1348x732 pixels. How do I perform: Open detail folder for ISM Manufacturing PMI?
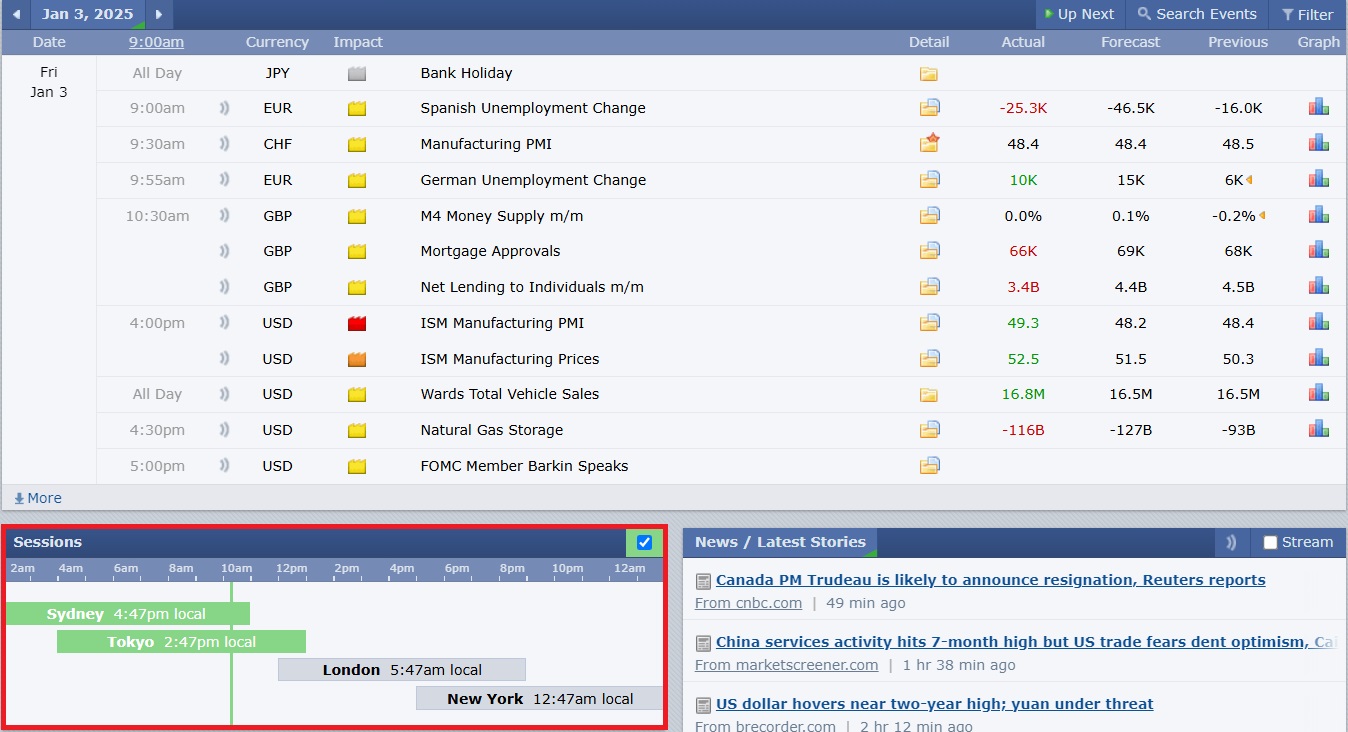tap(930, 323)
